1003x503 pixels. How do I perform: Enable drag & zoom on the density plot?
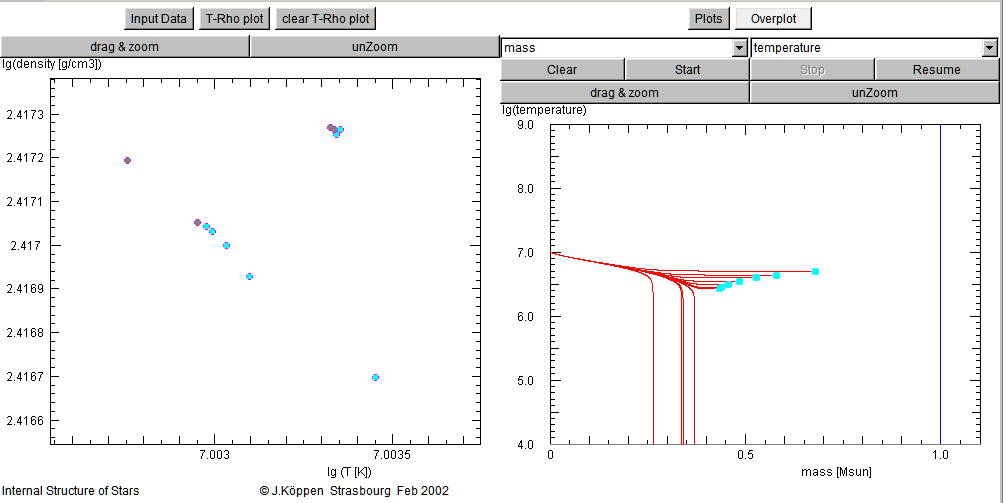[x=124, y=47]
